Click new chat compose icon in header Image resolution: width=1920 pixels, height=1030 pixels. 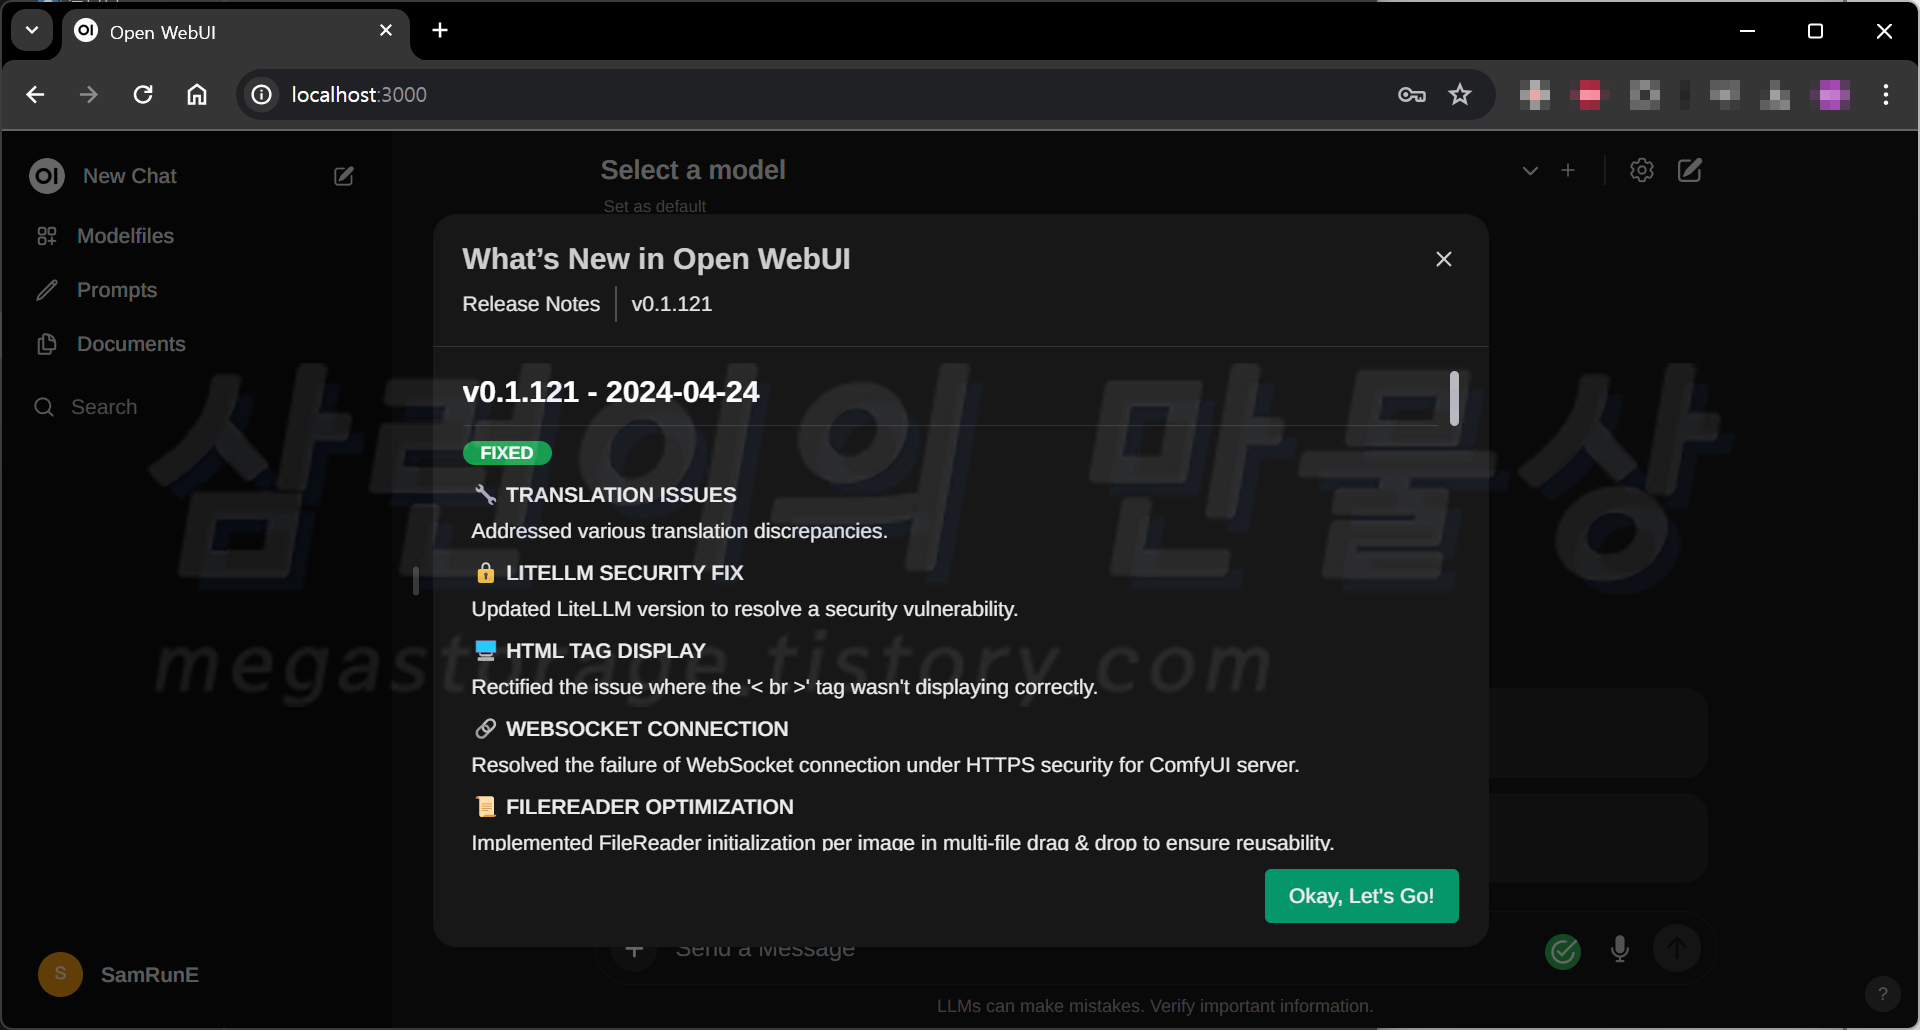point(1690,171)
